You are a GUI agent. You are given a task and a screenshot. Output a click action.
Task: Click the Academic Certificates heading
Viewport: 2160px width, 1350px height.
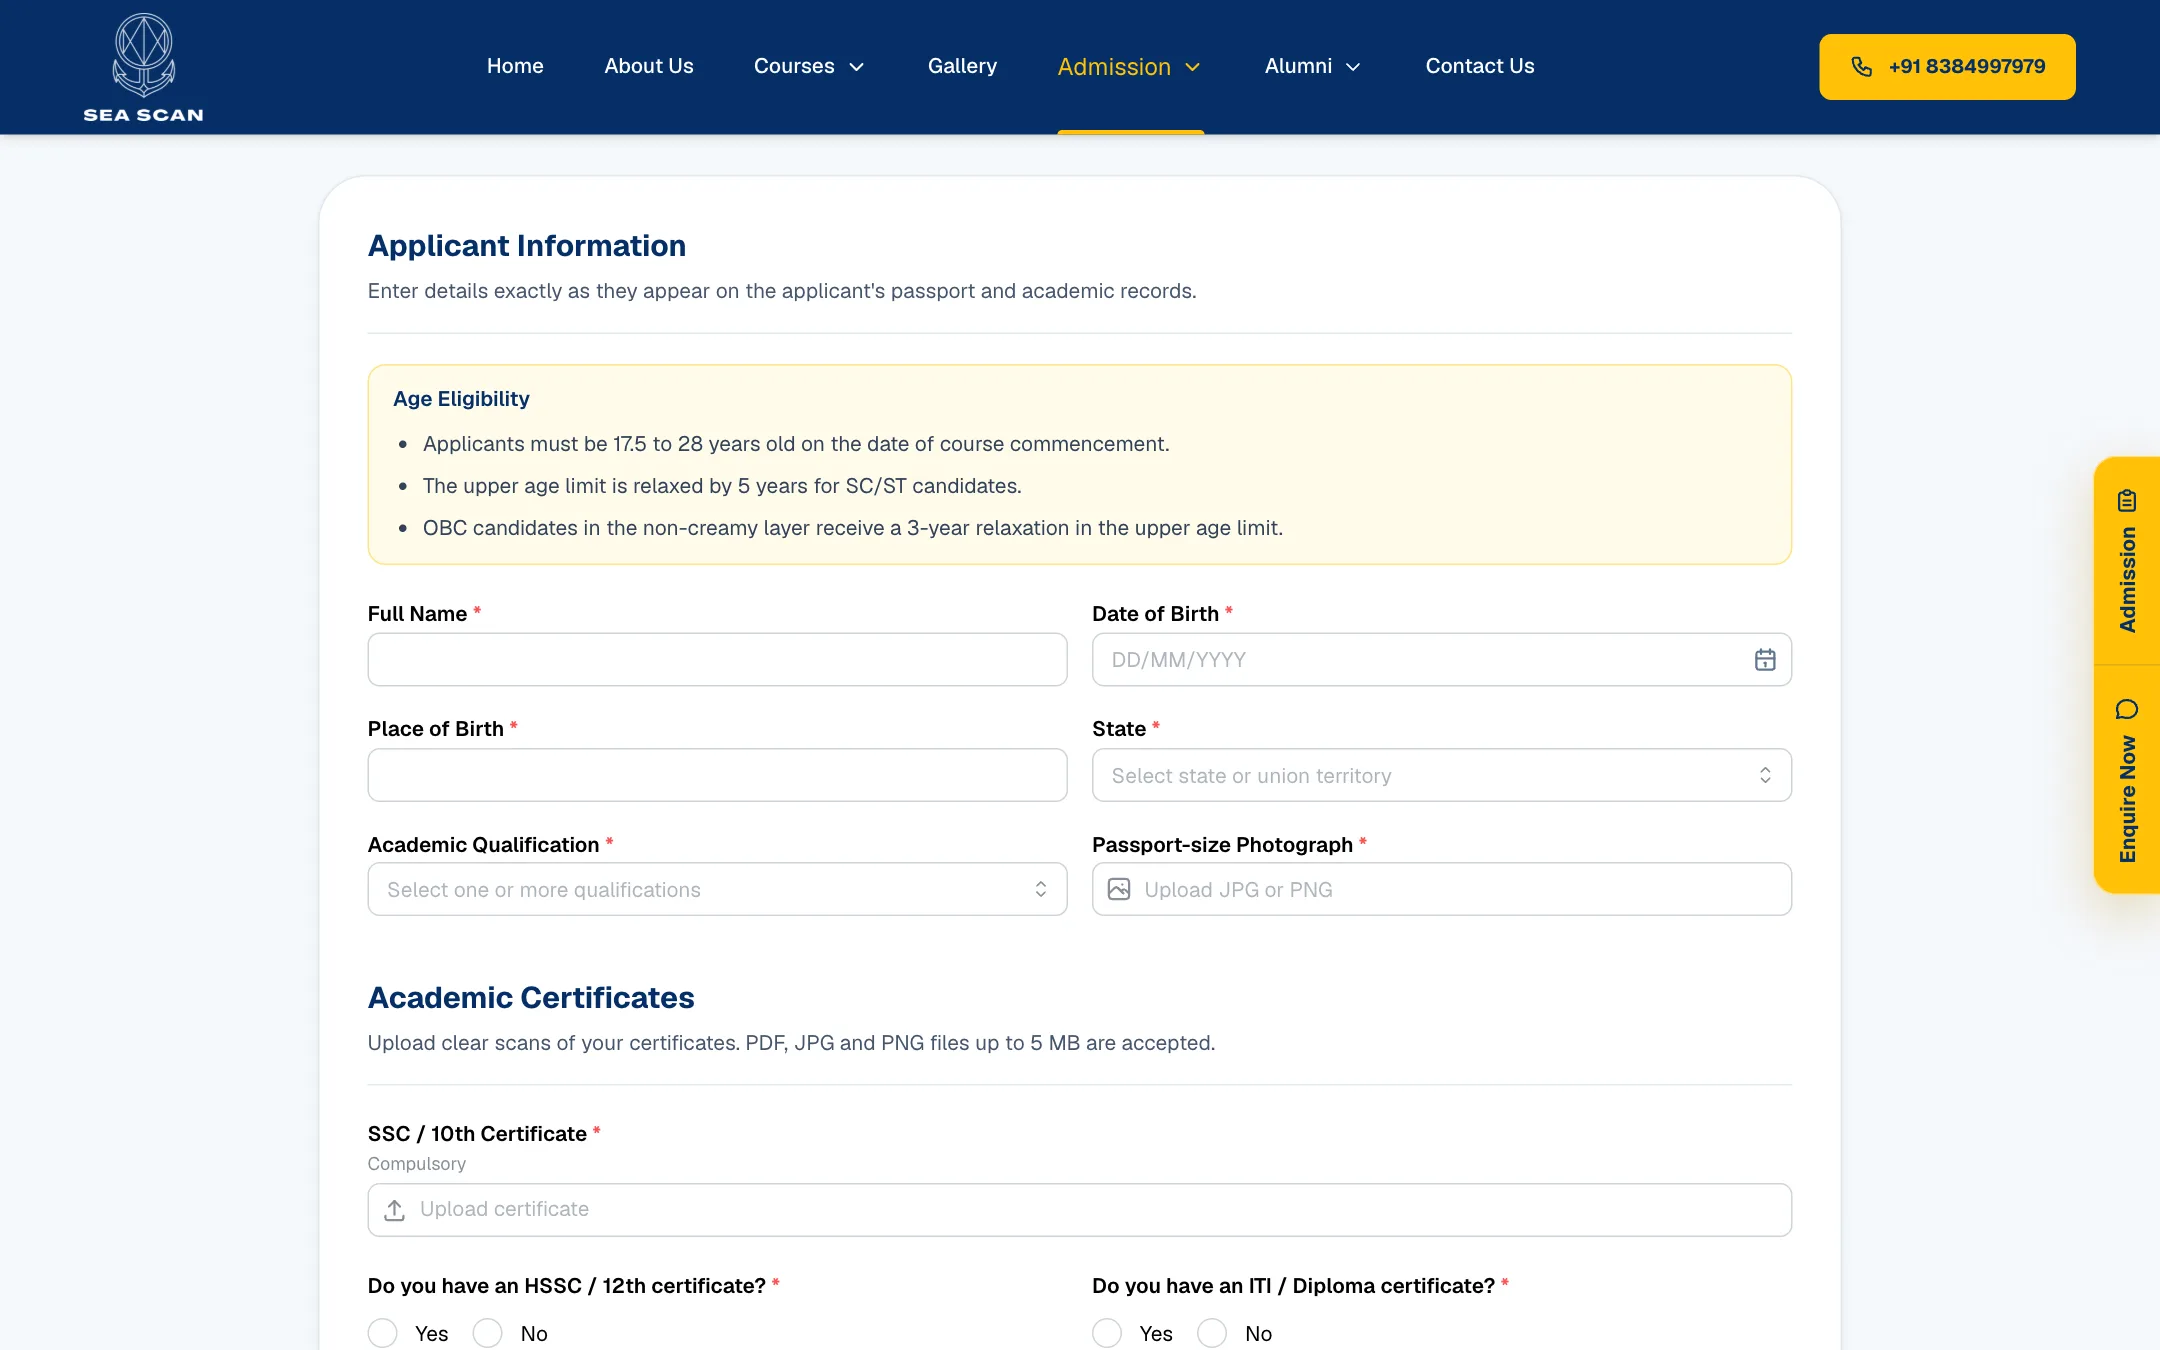531,998
